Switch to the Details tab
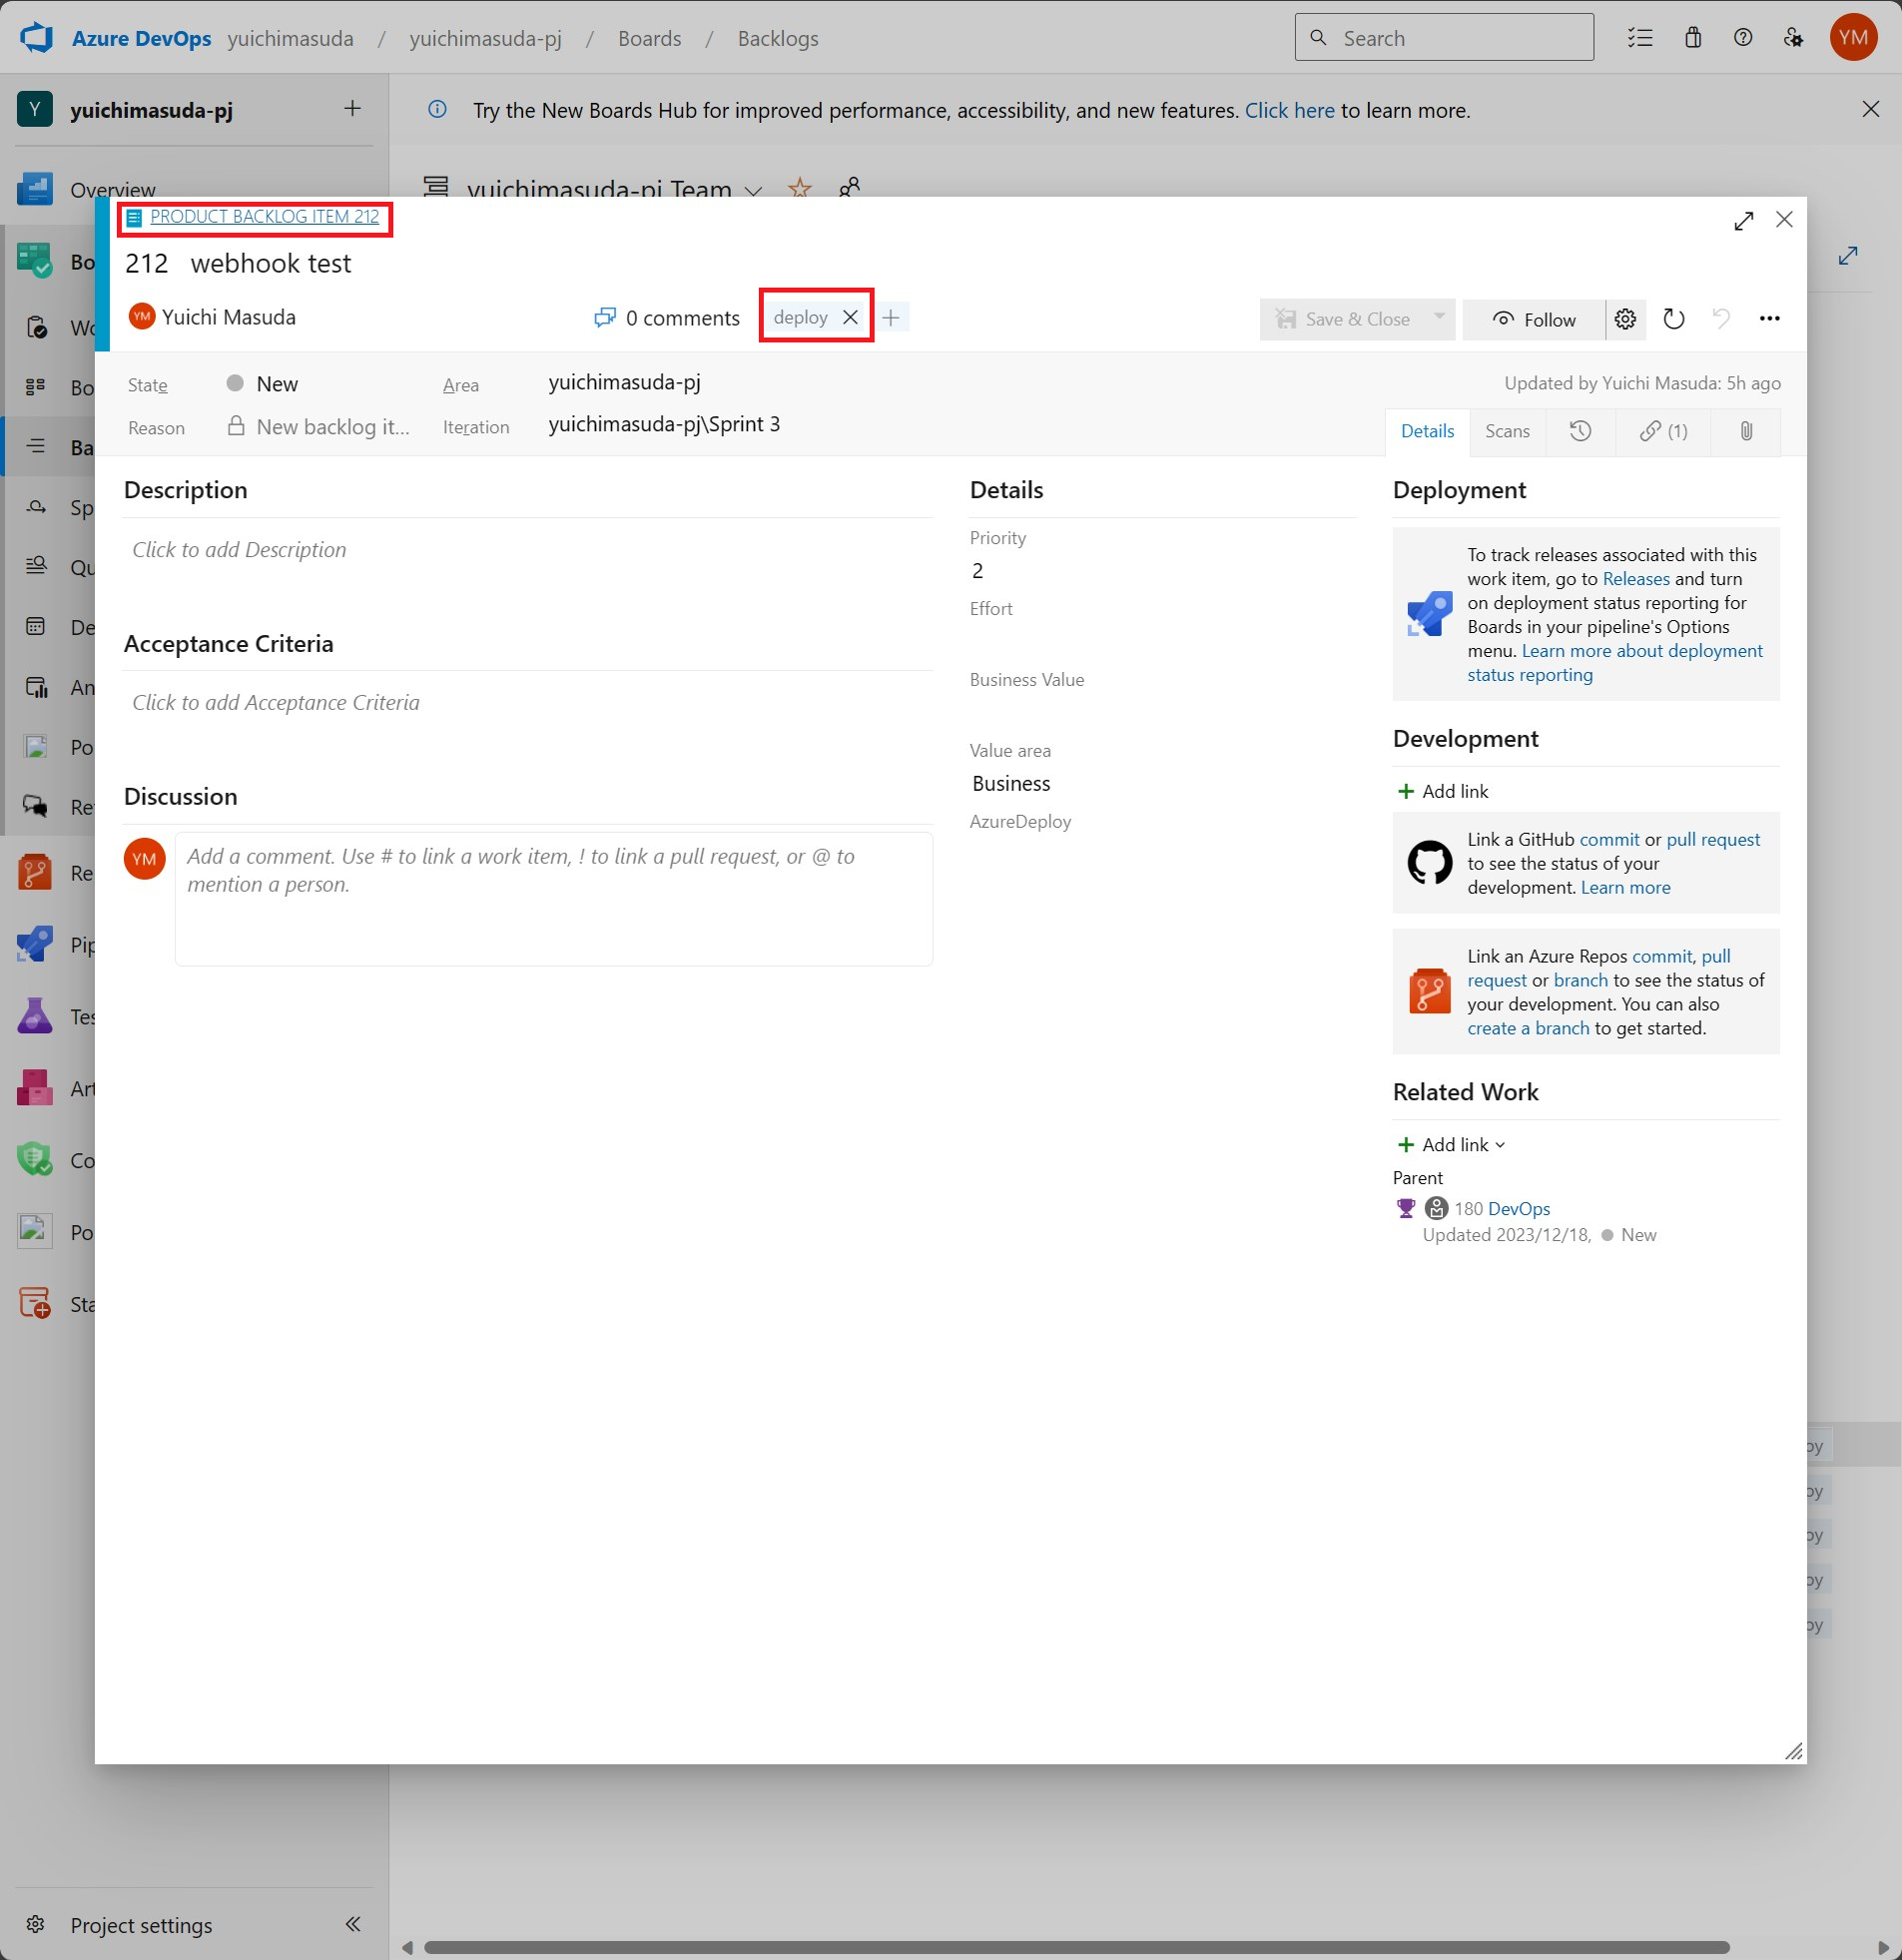Screen dimensions: 1902x1960 click(x=1427, y=431)
